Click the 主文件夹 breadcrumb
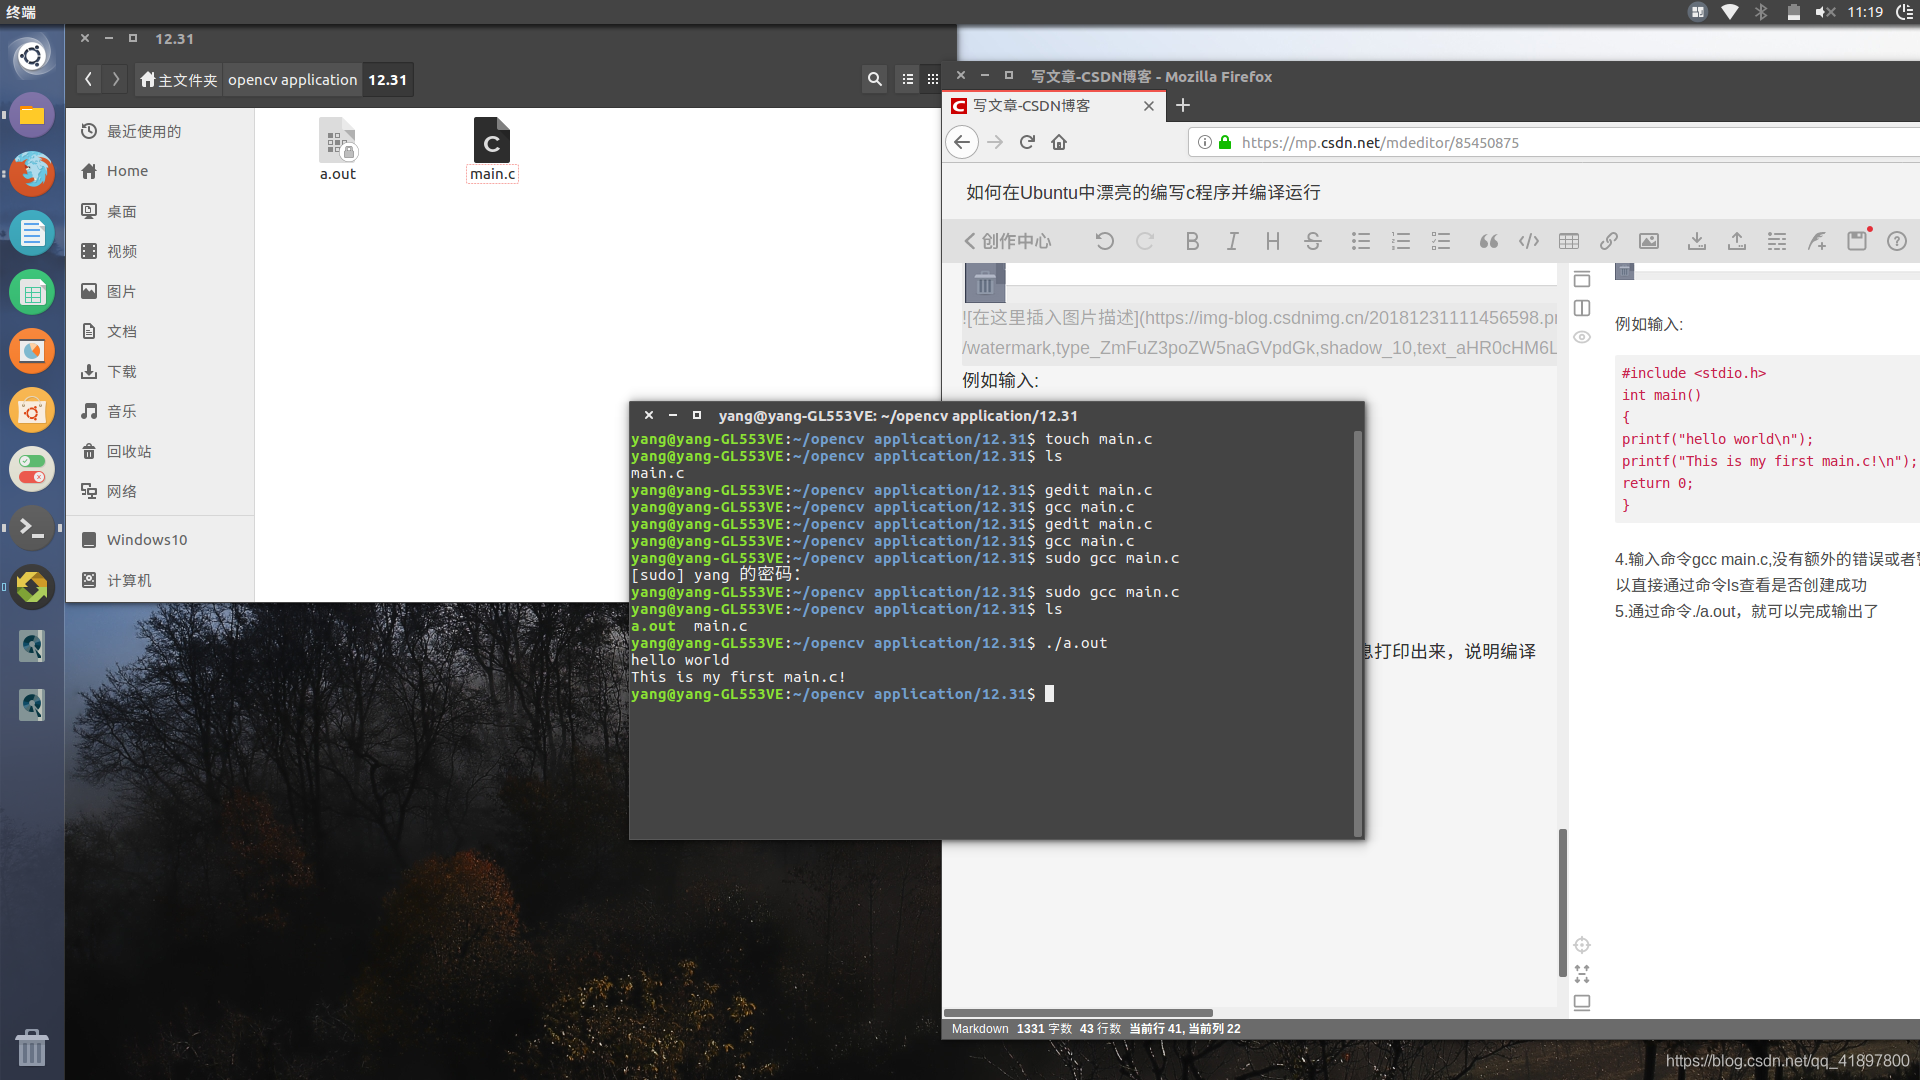 pyautogui.click(x=179, y=79)
